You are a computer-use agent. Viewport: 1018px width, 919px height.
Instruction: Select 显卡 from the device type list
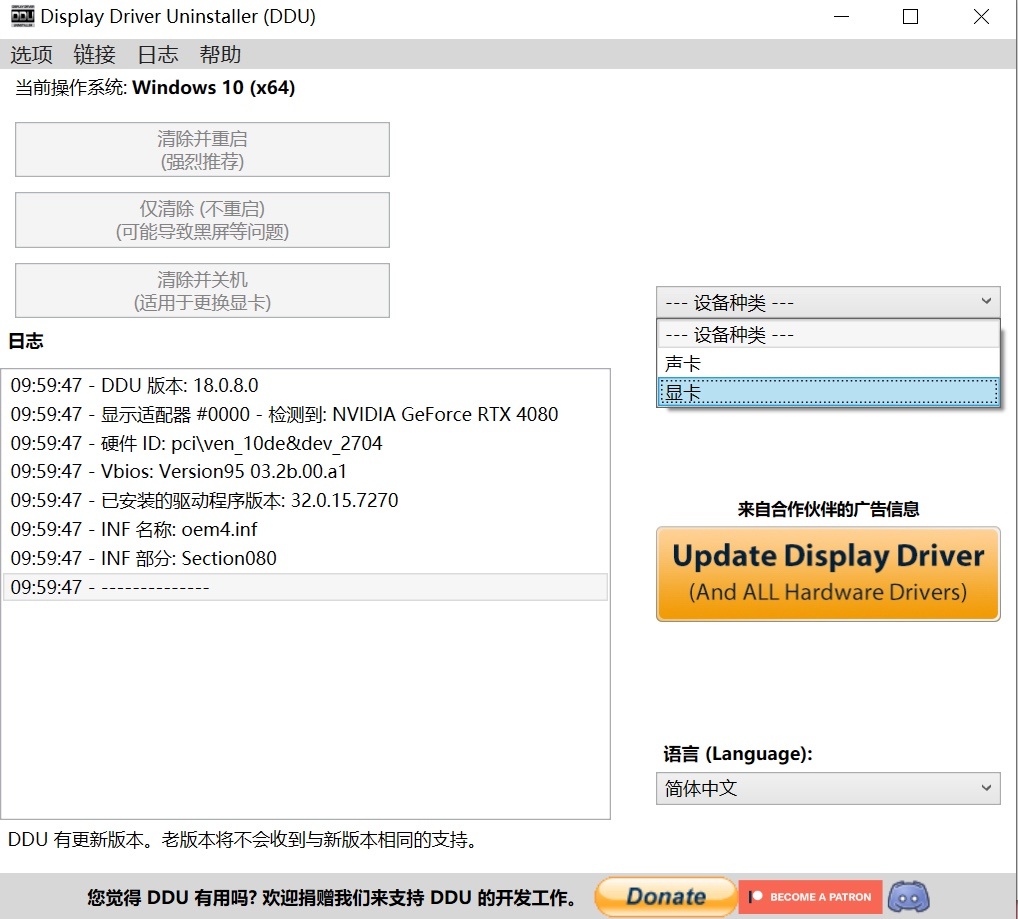tap(828, 393)
